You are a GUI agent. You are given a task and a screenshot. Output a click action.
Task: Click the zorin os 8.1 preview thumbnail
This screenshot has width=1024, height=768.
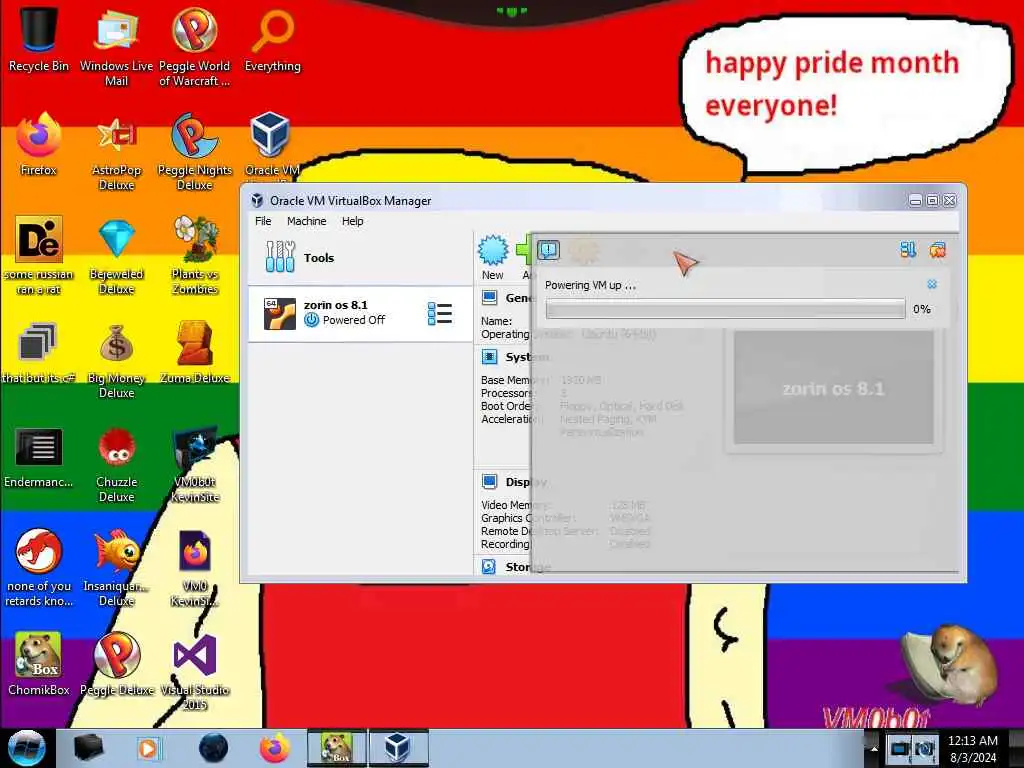click(x=833, y=387)
